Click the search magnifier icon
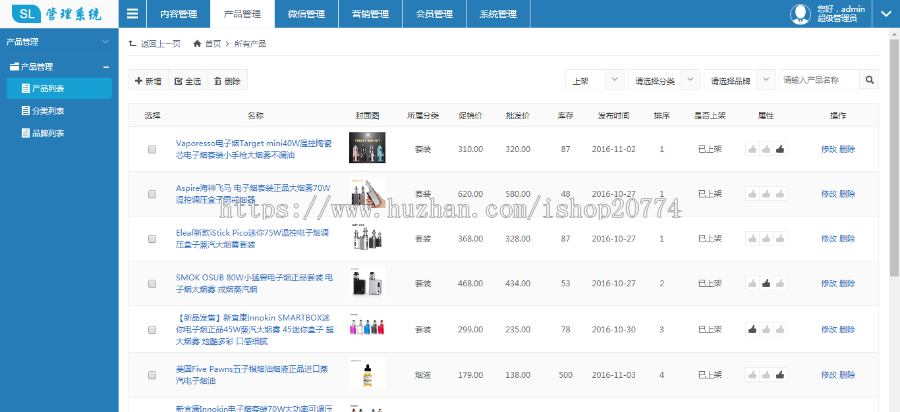The width and height of the screenshot is (900, 412). tap(870, 80)
